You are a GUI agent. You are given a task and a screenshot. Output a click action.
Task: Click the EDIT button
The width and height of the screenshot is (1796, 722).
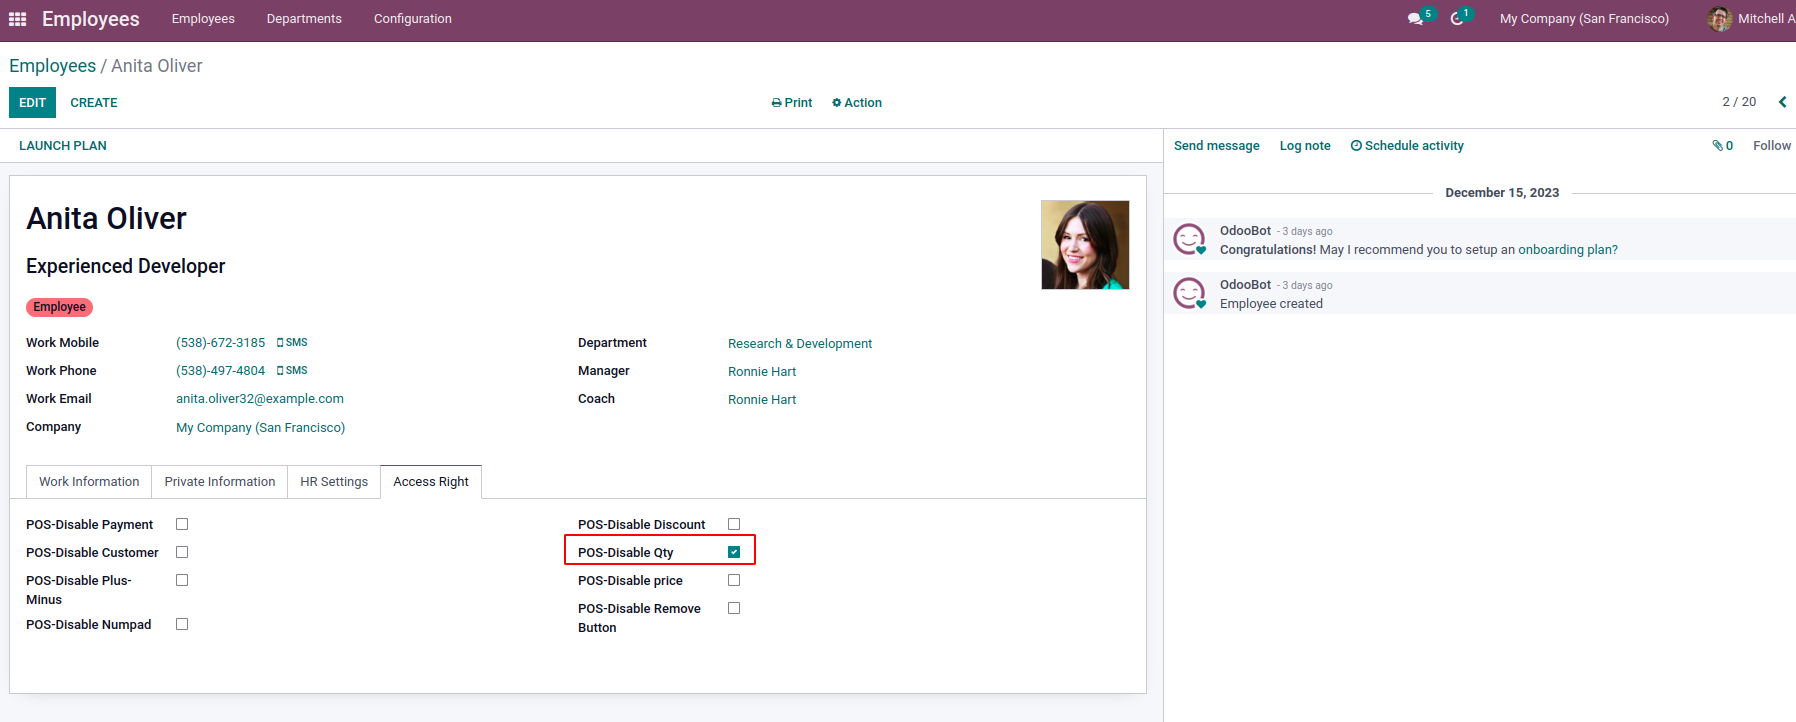[32, 103]
